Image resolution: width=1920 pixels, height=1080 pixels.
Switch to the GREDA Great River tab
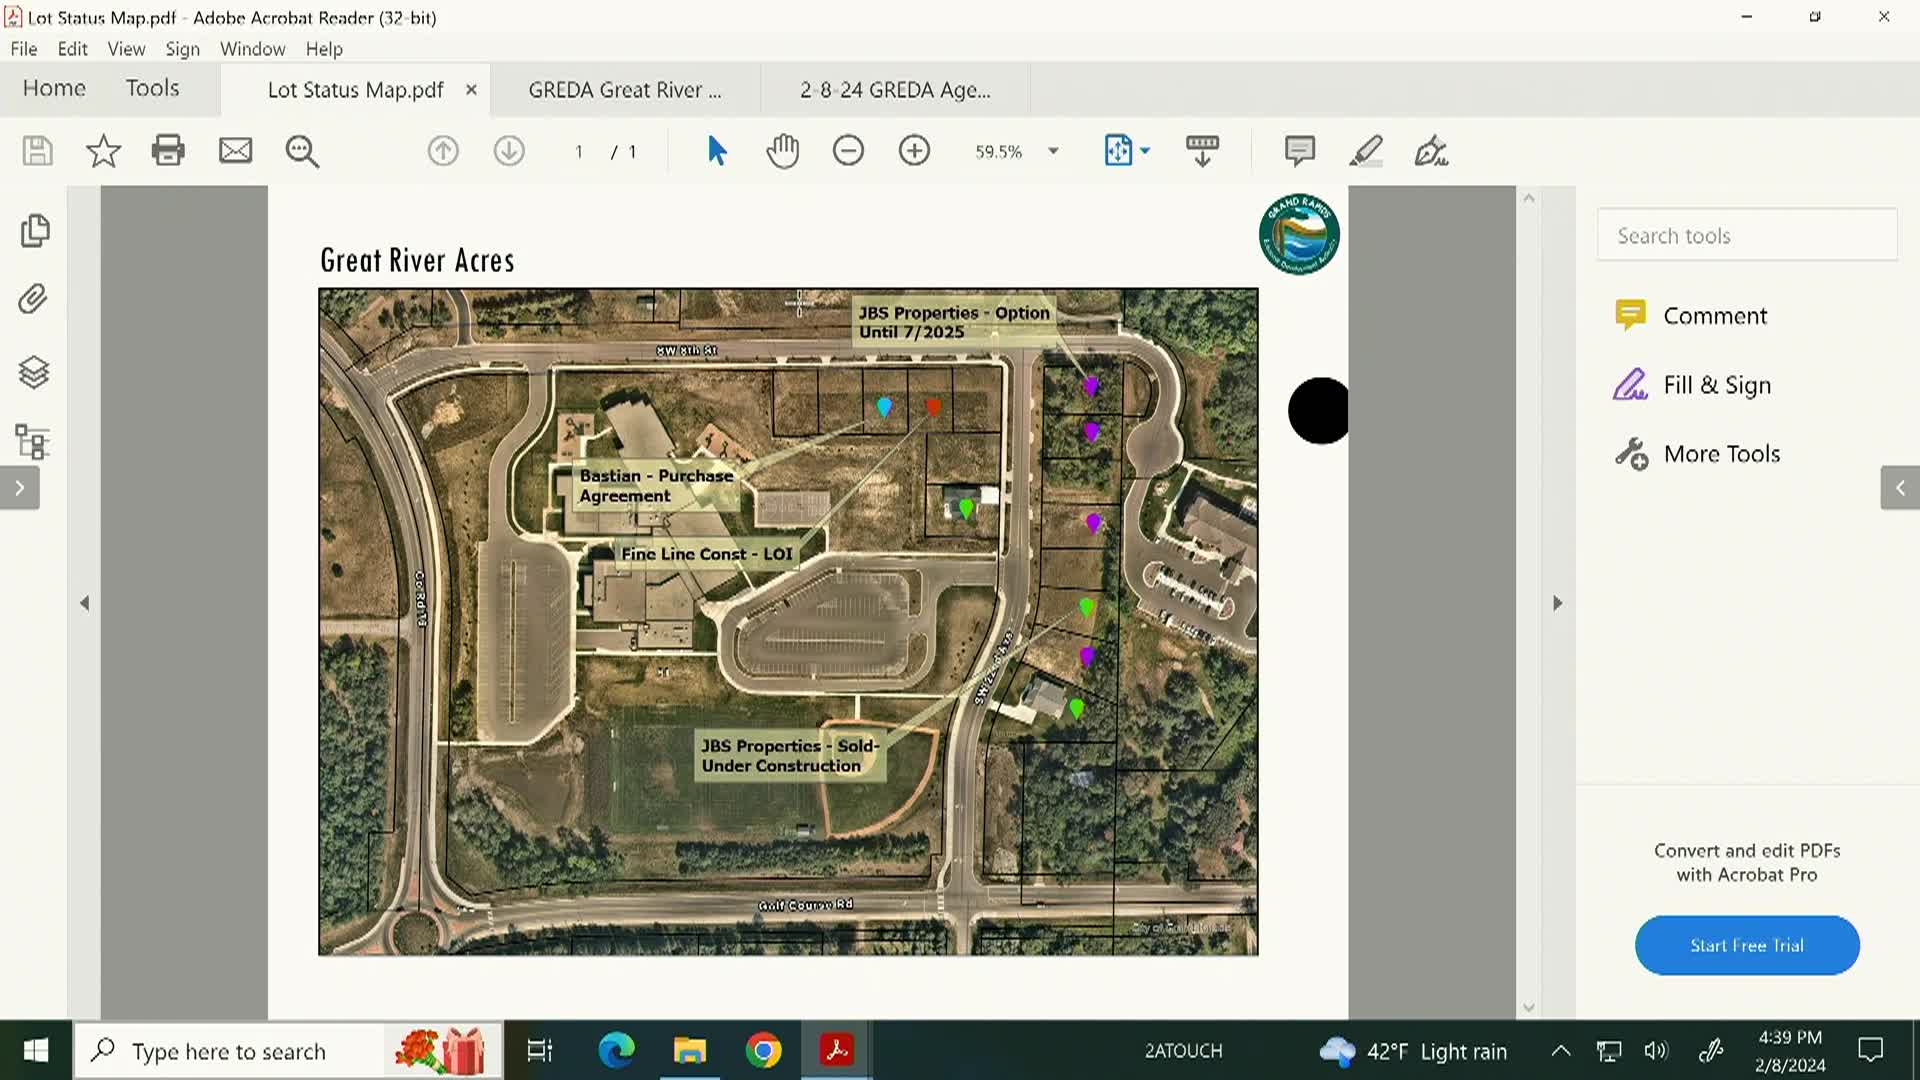625,90
